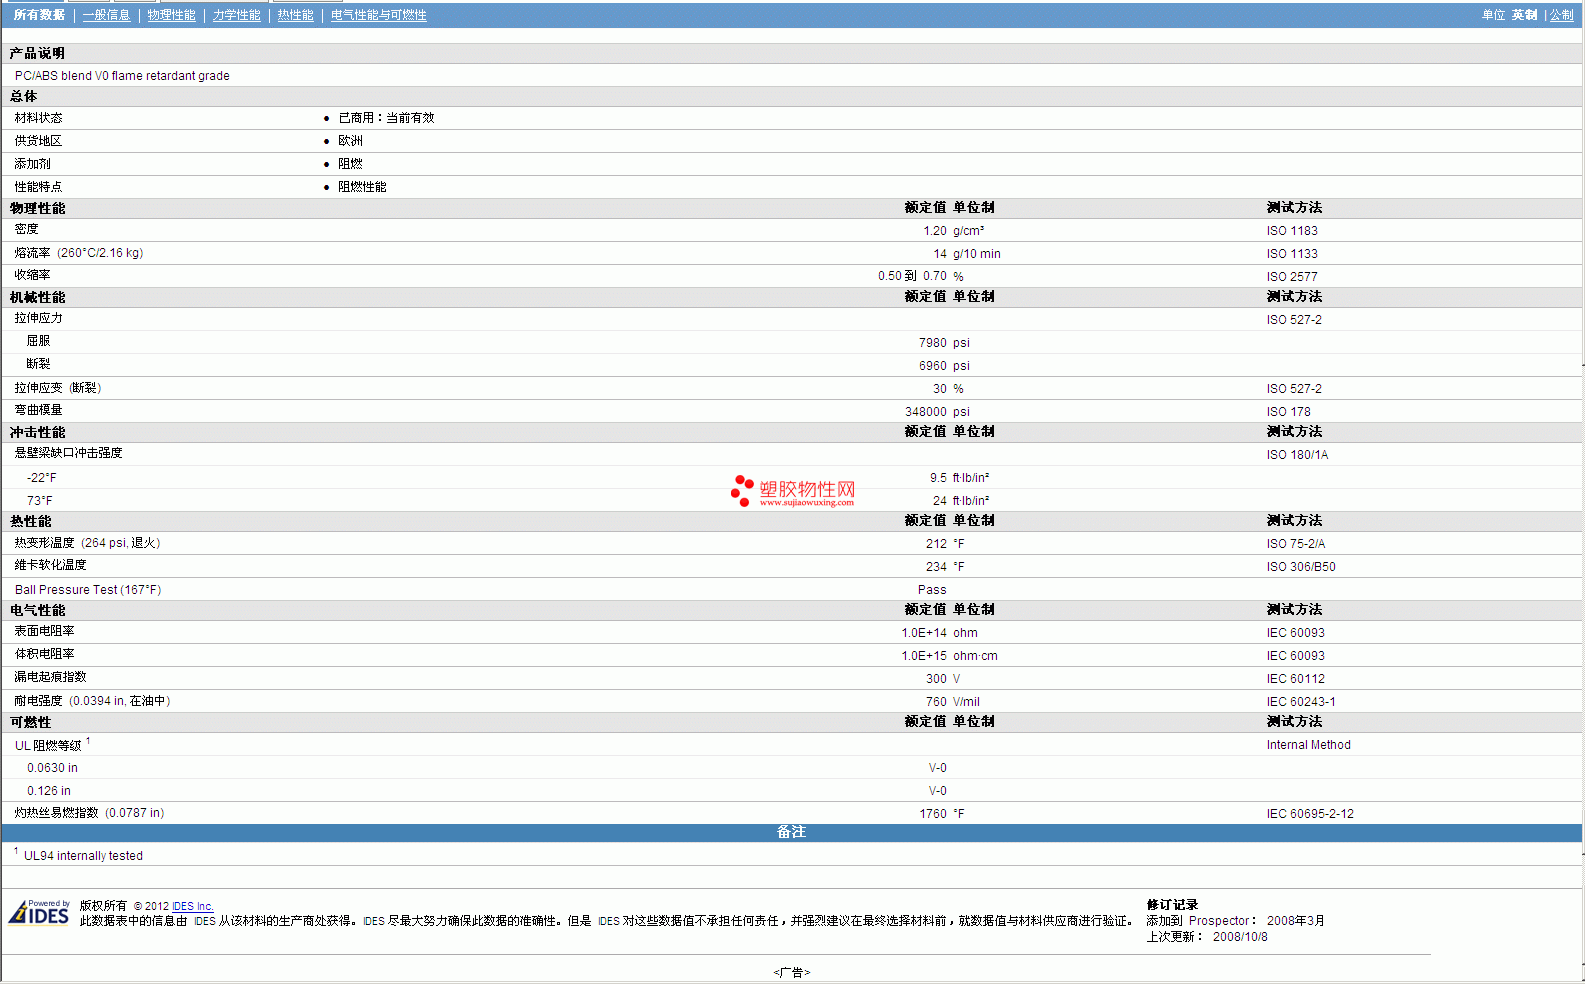The height and width of the screenshot is (984, 1585).
Task: Click the 73°F impact value '24'
Action: 939,501
